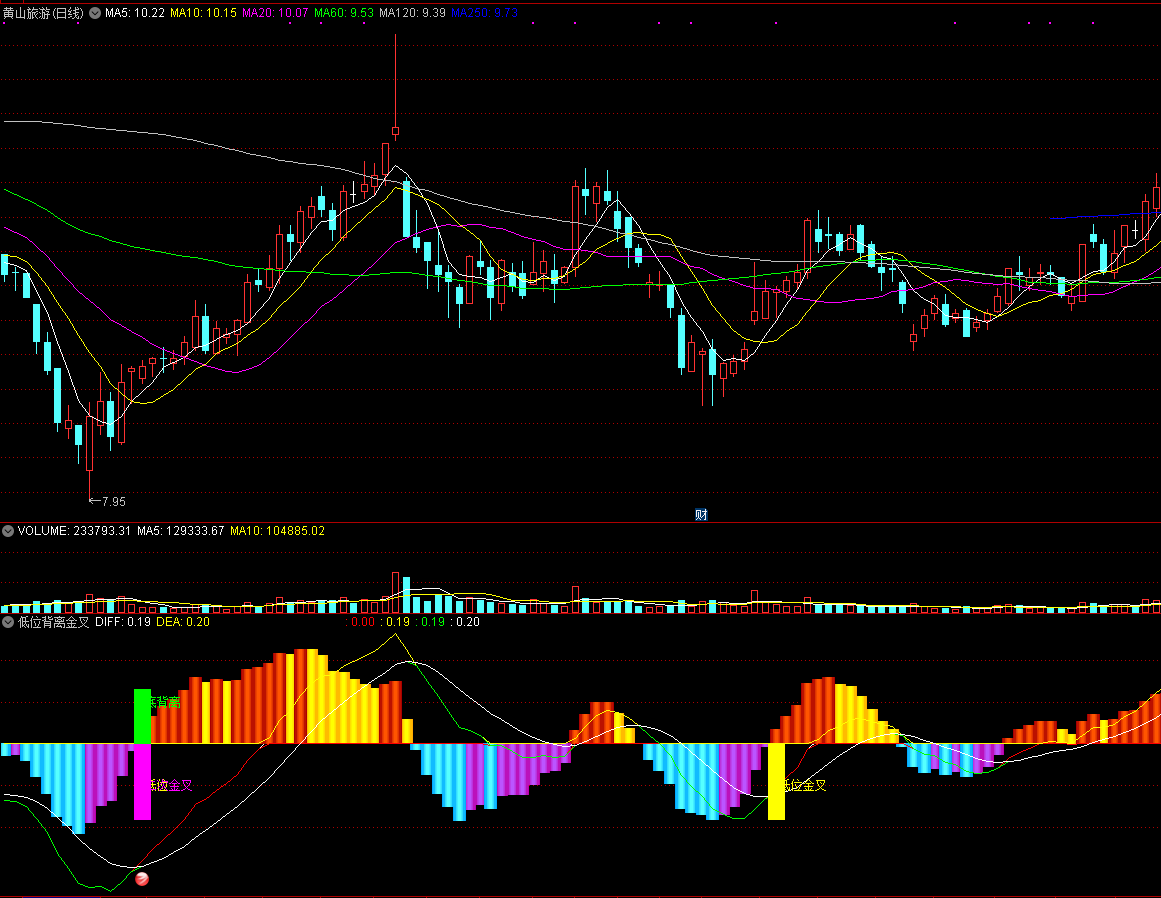Click the yellow 低位金叉 signal label
The image size is (1161, 898).
point(805,785)
